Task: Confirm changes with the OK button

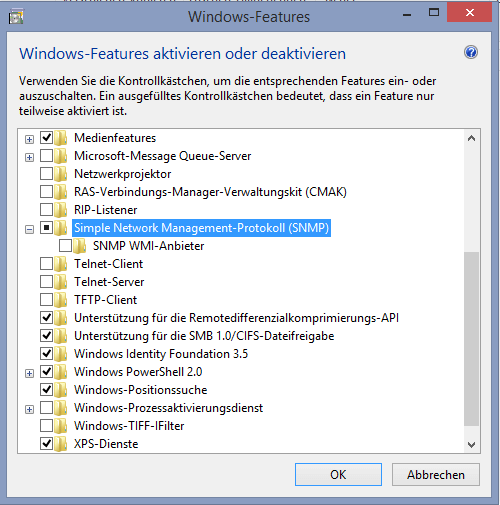Action: pyautogui.click(x=338, y=474)
